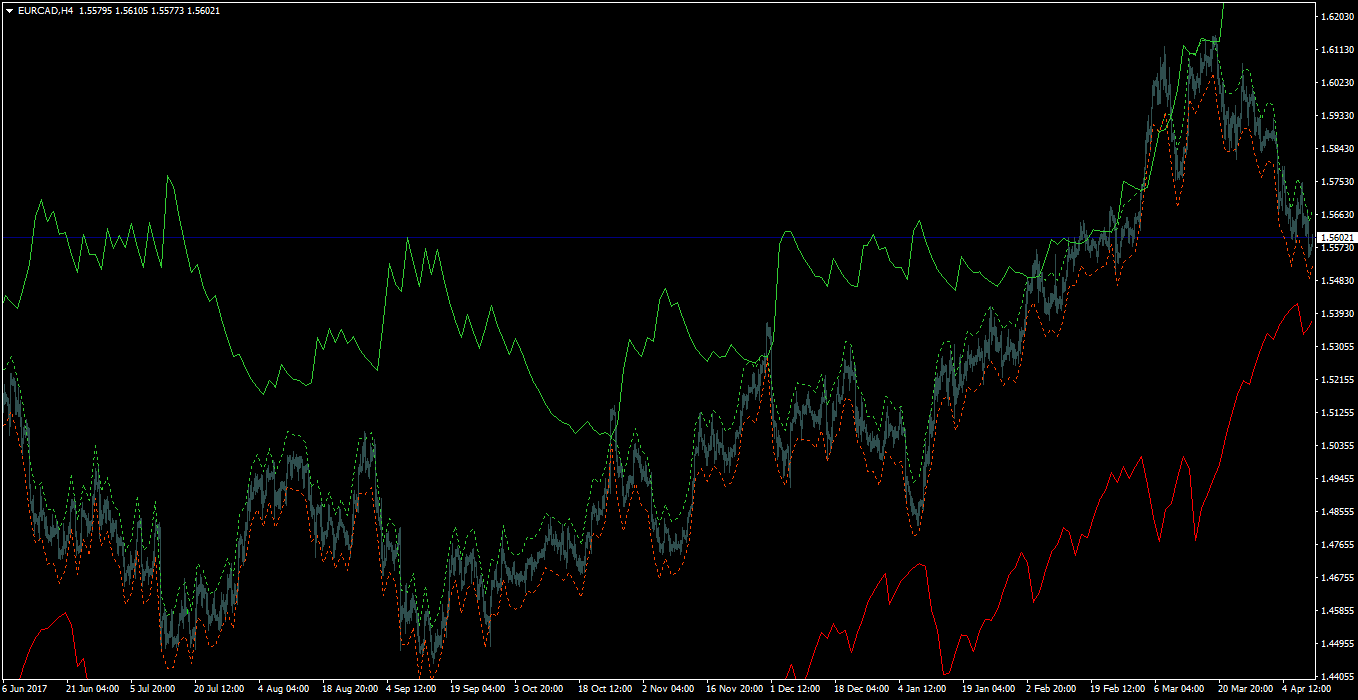Click time axis label 19 Feb 12:00
Image resolution: width=1358 pixels, height=700 pixels.
tap(1117, 689)
